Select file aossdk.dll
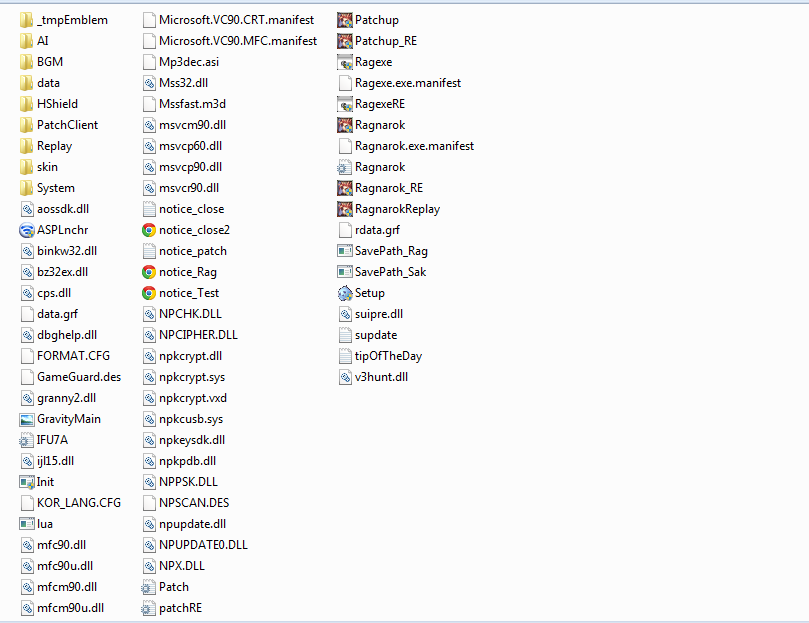 55,209
